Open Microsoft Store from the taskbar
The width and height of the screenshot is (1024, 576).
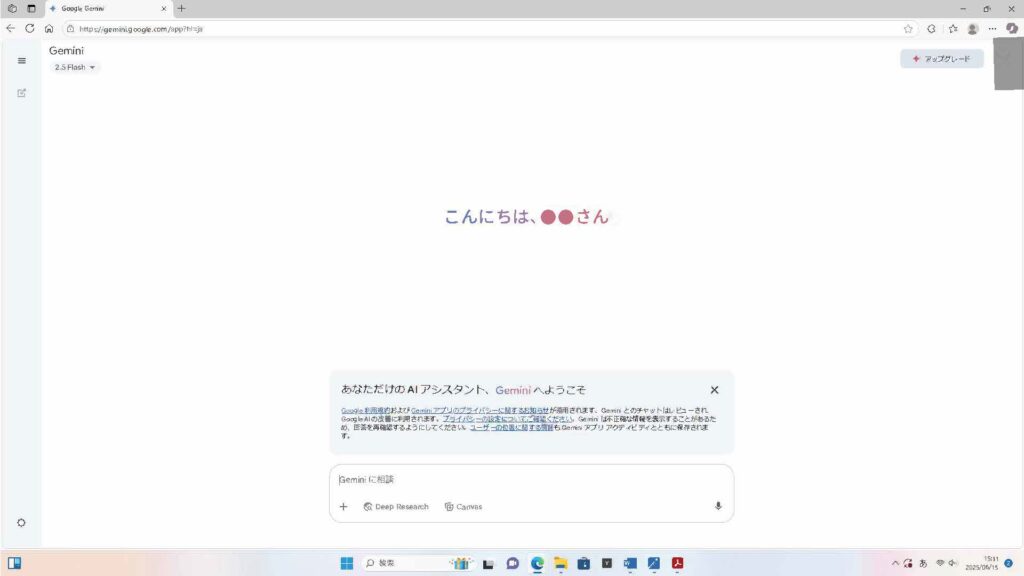click(584, 563)
